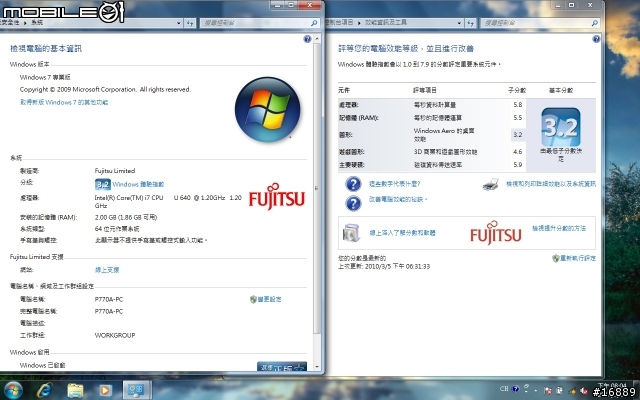Image resolution: width=640 pixels, height=400 pixels.
Task: Click the P770A-PC computer name value
Action: tap(109, 299)
